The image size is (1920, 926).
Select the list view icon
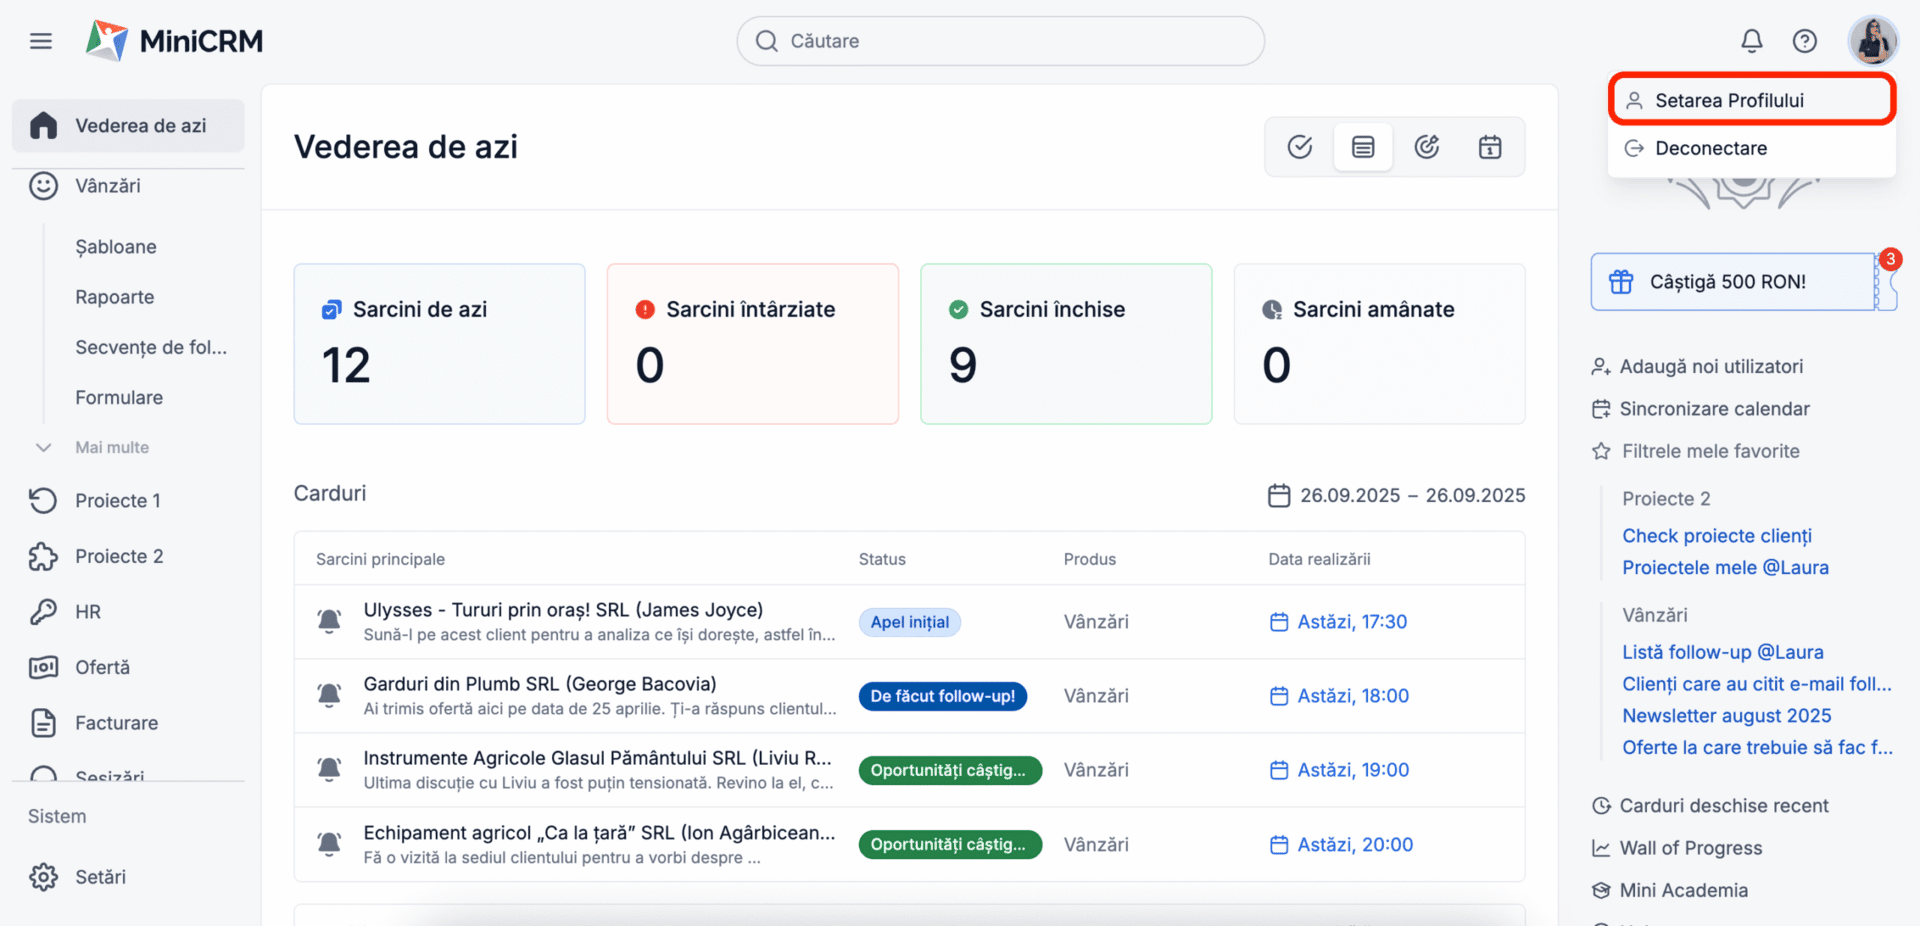coord(1362,147)
